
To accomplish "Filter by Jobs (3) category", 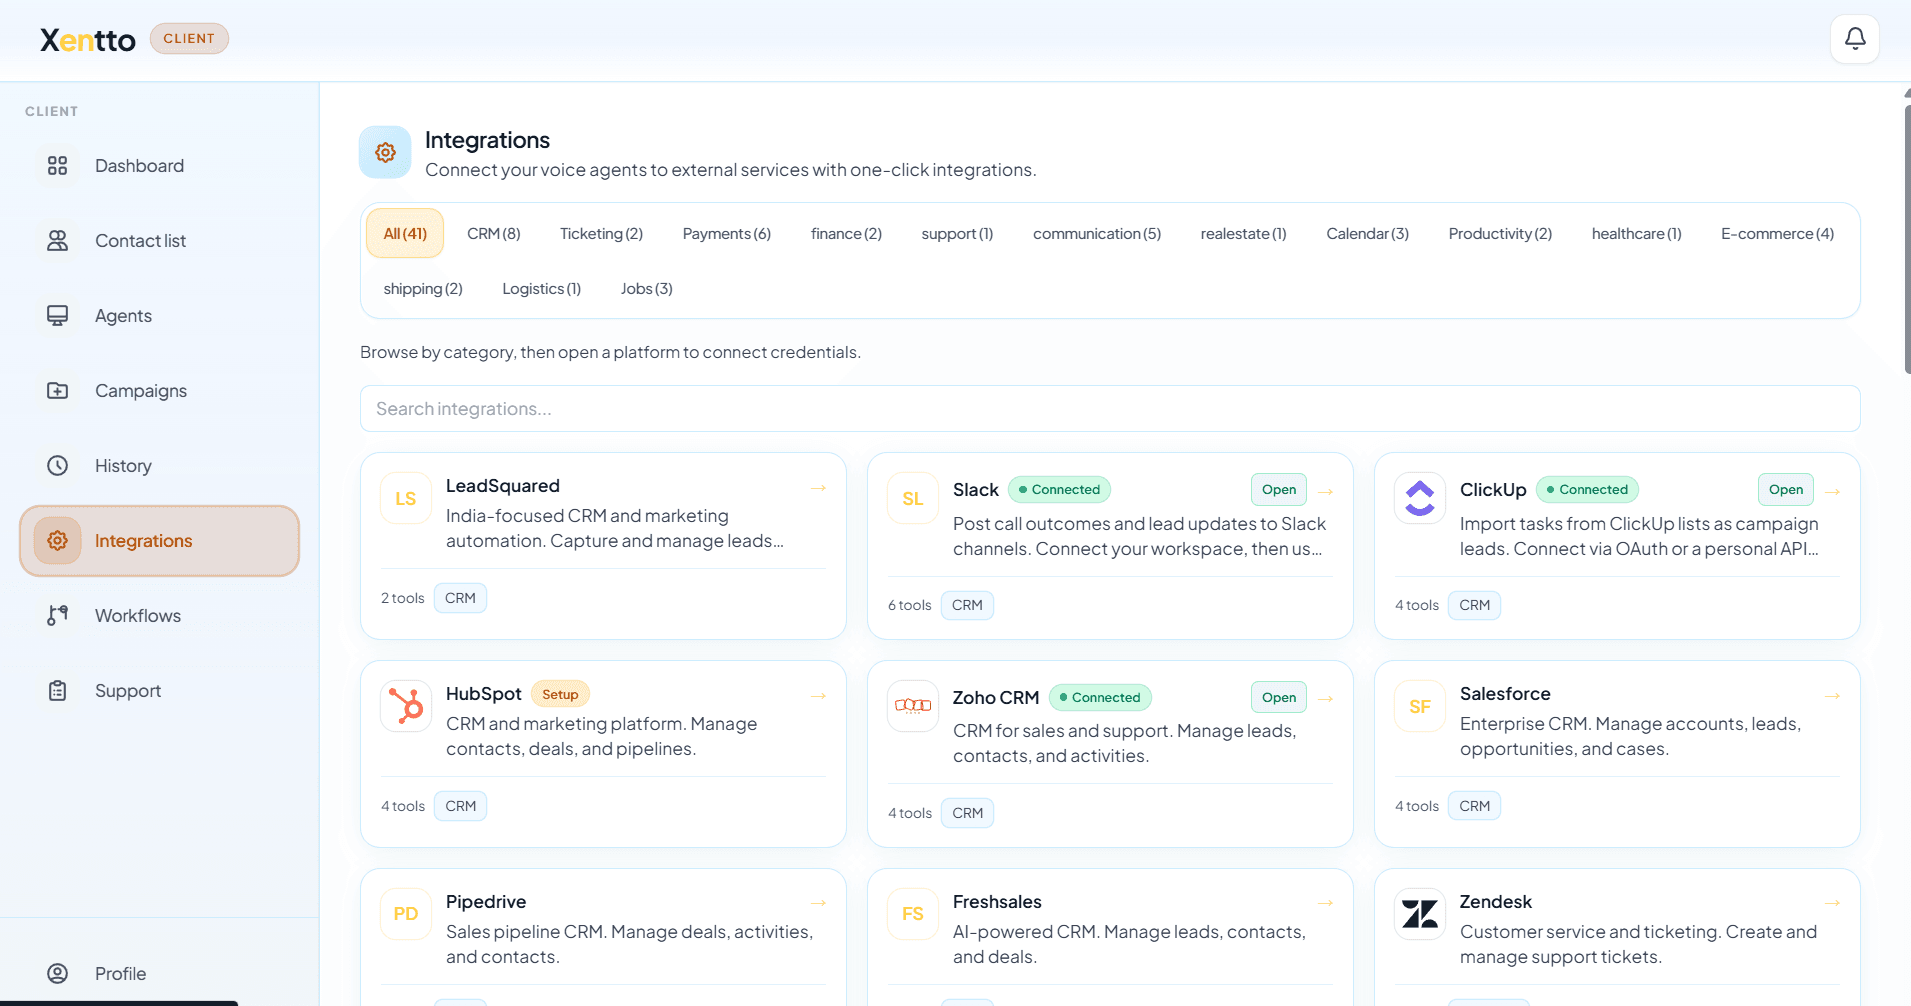I will [x=646, y=288].
